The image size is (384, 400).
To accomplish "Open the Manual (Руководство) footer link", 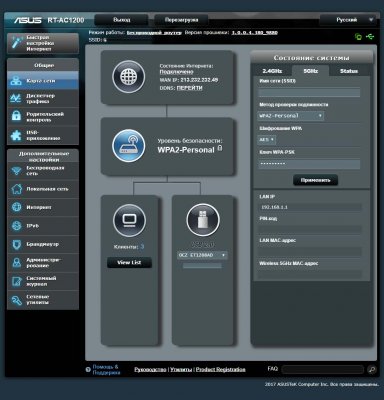I will pyautogui.click(x=150, y=369).
